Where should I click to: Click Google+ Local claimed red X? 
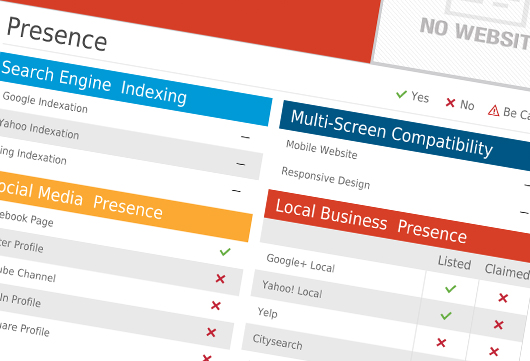tap(503, 298)
